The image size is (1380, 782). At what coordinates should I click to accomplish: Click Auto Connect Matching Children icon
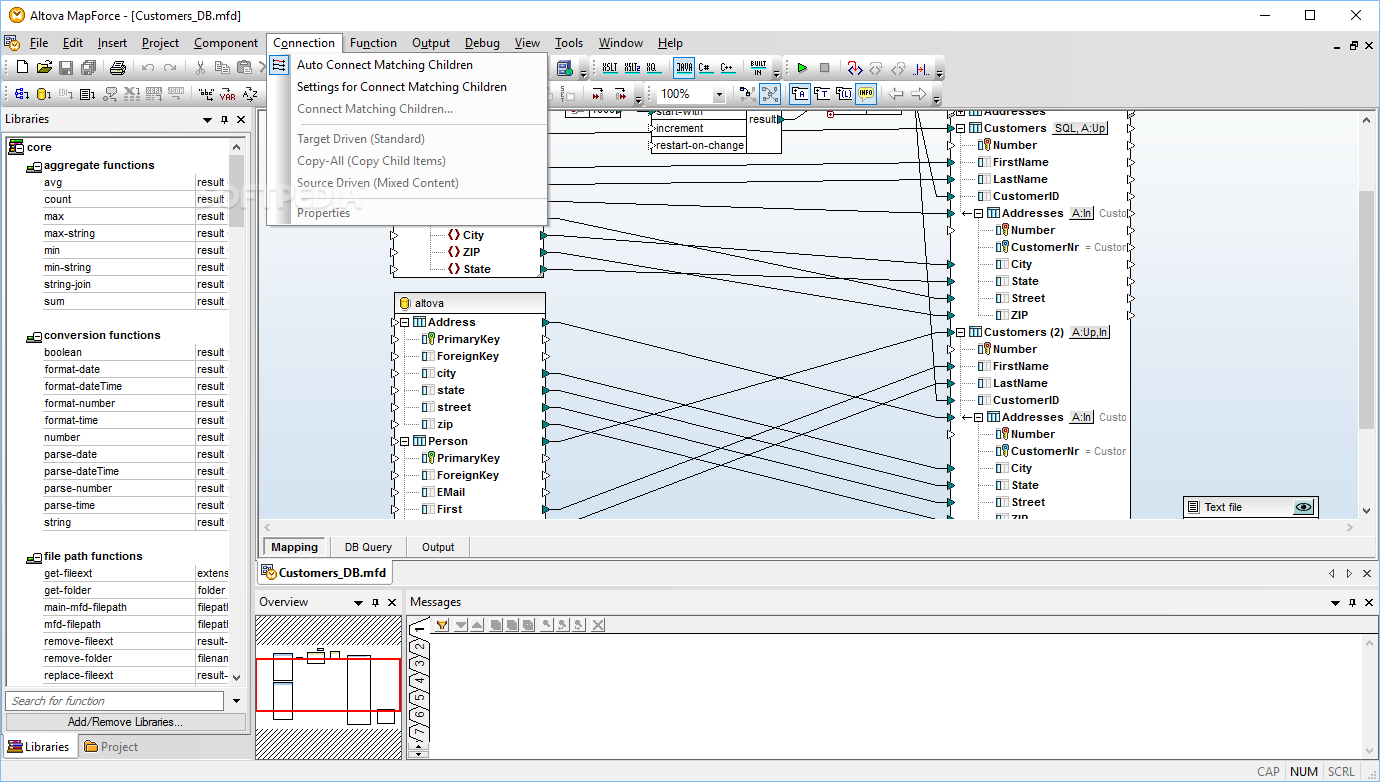(x=279, y=65)
